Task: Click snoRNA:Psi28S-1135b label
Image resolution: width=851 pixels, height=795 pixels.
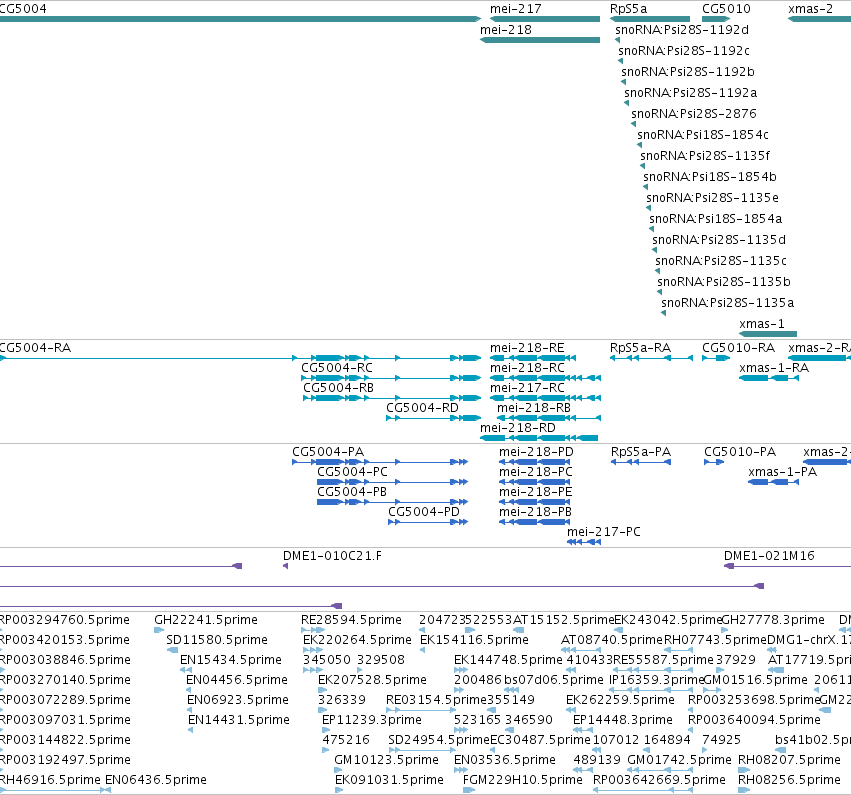Action: click(724, 282)
